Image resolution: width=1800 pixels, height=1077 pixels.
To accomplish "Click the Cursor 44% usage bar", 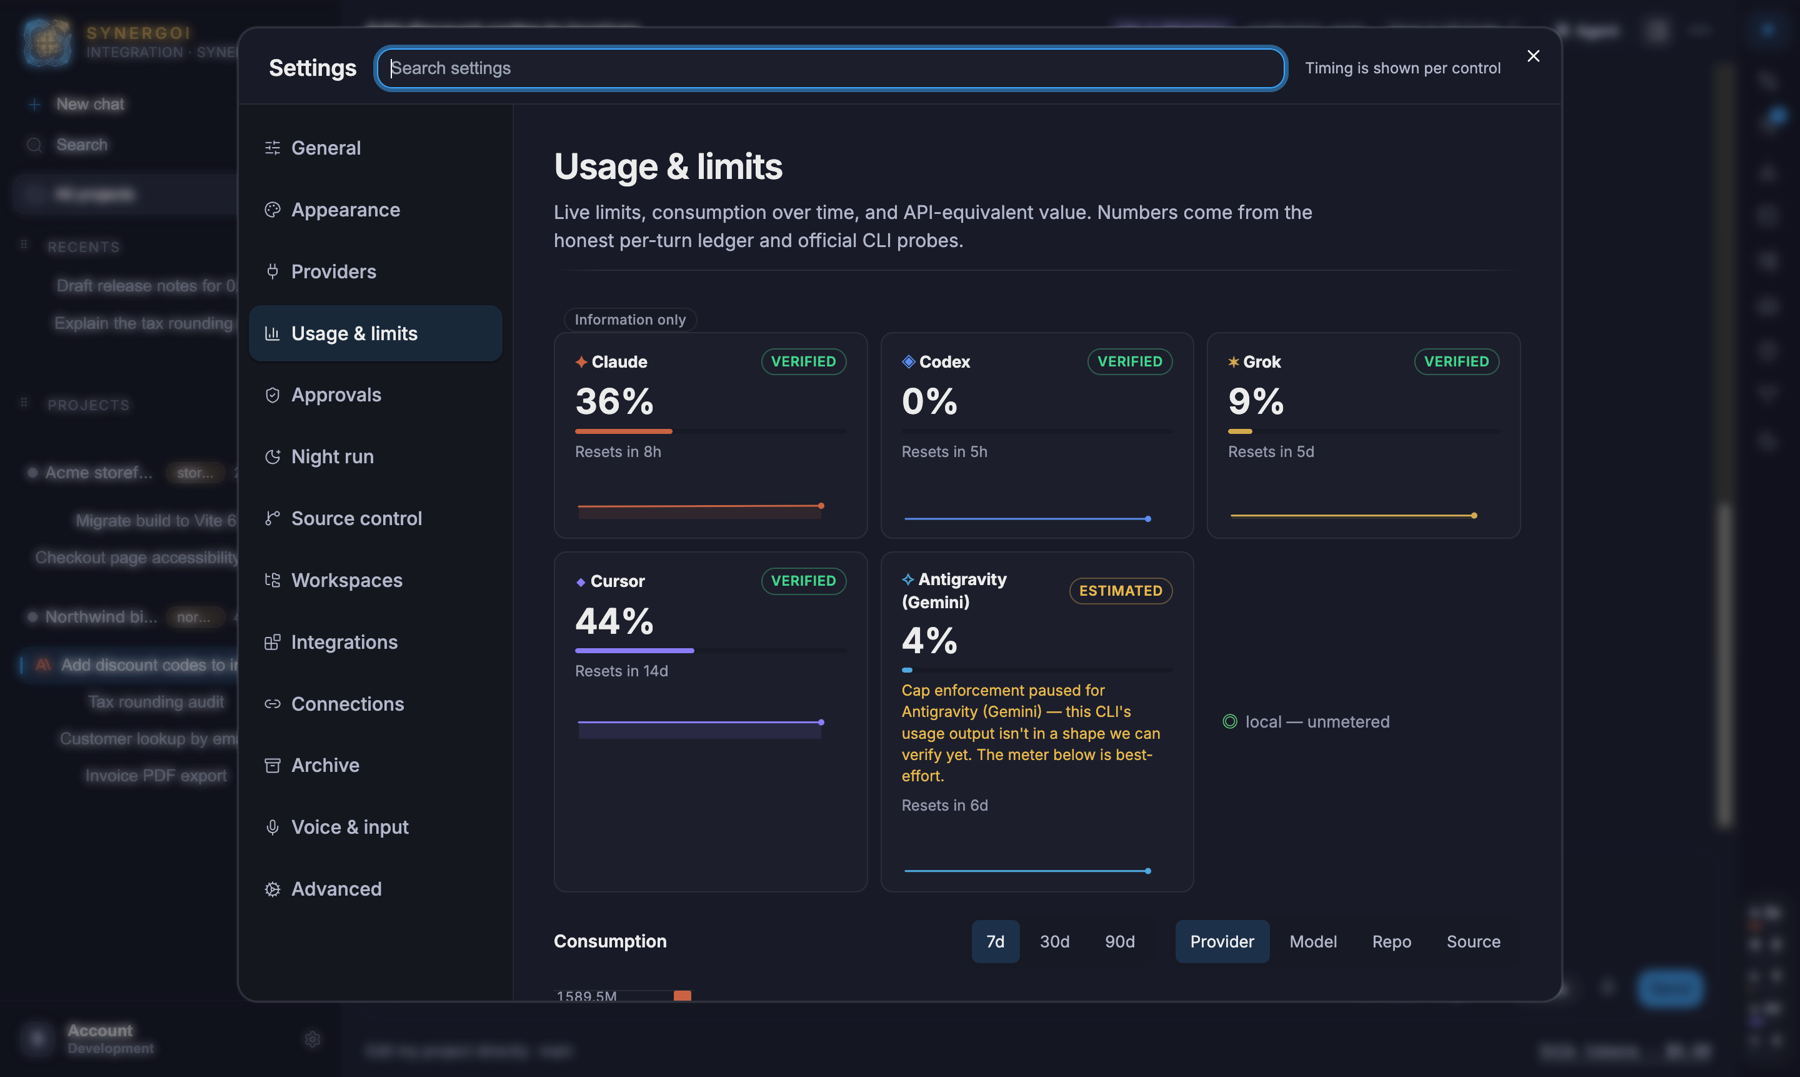I will pyautogui.click(x=710, y=651).
